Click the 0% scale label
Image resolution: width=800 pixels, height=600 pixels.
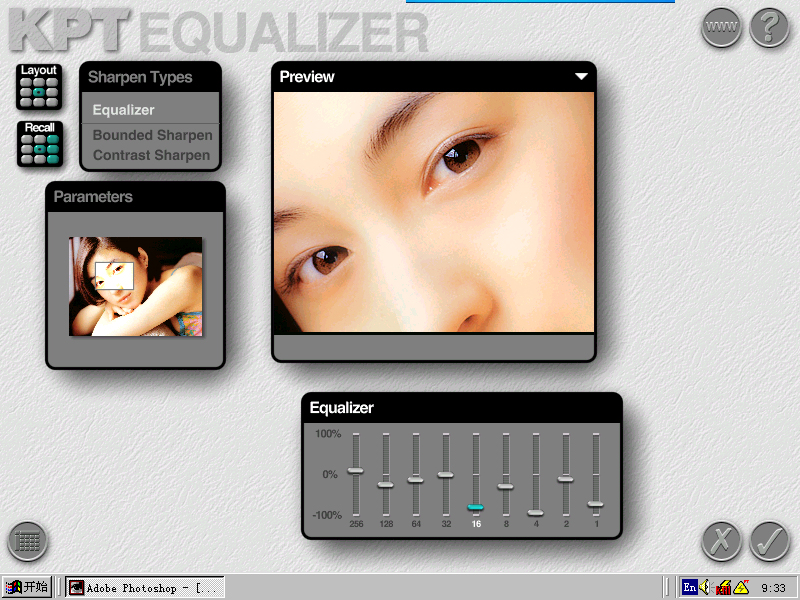(x=330, y=474)
